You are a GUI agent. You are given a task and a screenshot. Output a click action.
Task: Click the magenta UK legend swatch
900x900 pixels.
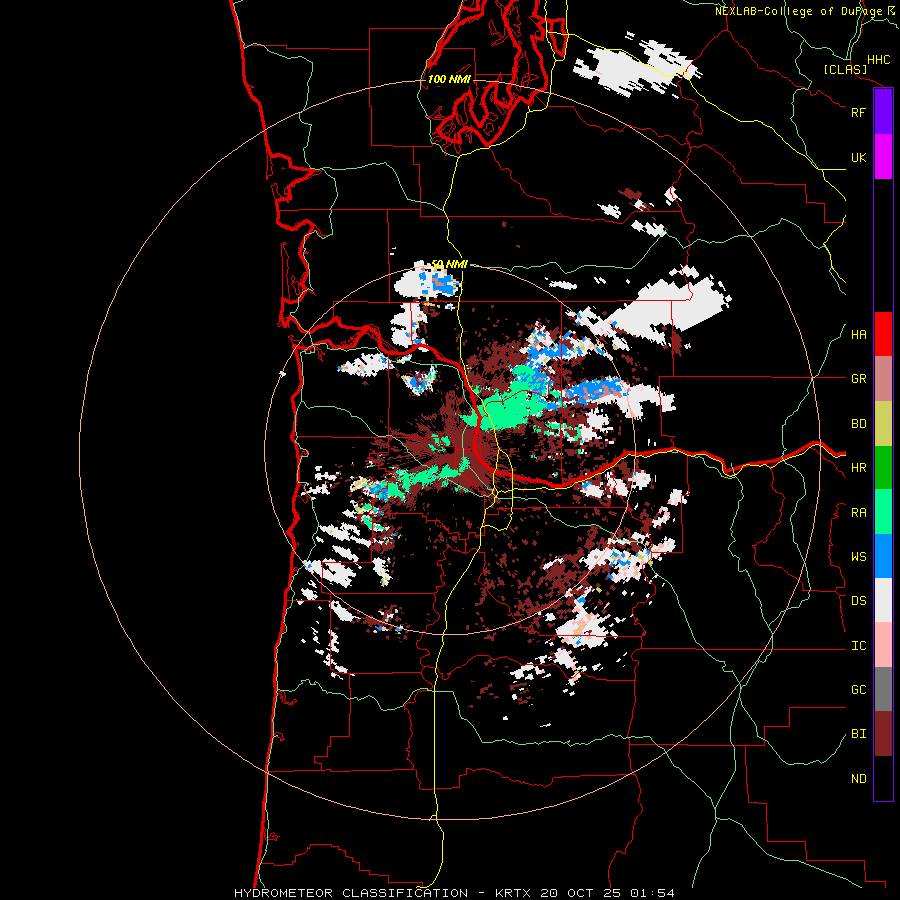tap(883, 157)
